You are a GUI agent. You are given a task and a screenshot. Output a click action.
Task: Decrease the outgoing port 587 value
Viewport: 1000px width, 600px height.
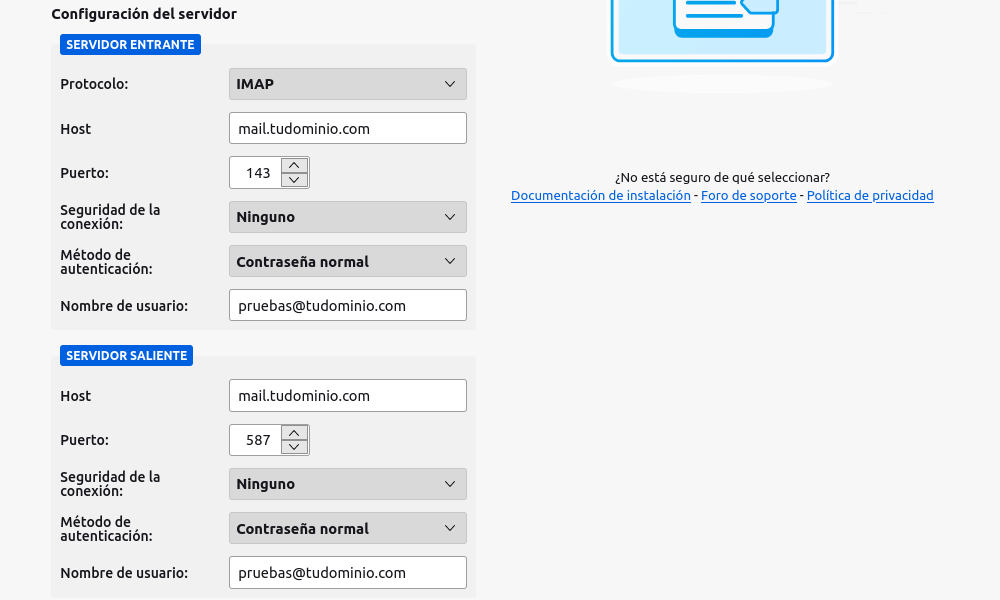tap(294, 447)
